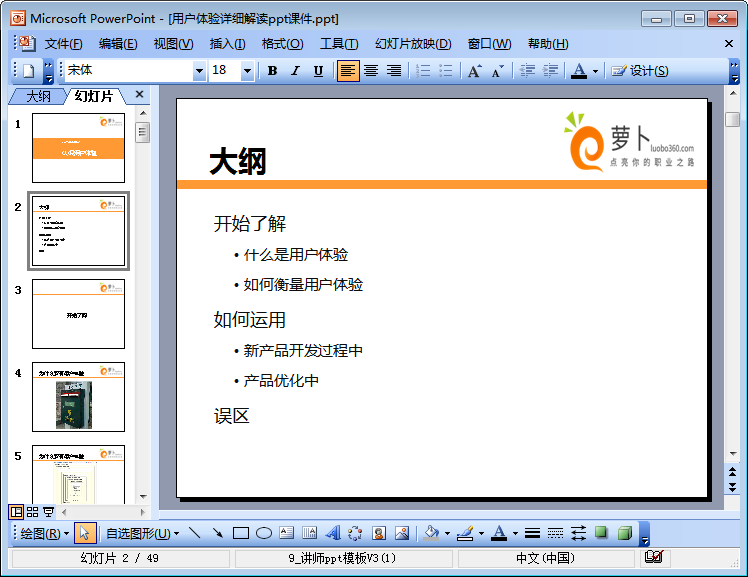
Task: Select slide 4 thumbnail
Action: coord(78,396)
